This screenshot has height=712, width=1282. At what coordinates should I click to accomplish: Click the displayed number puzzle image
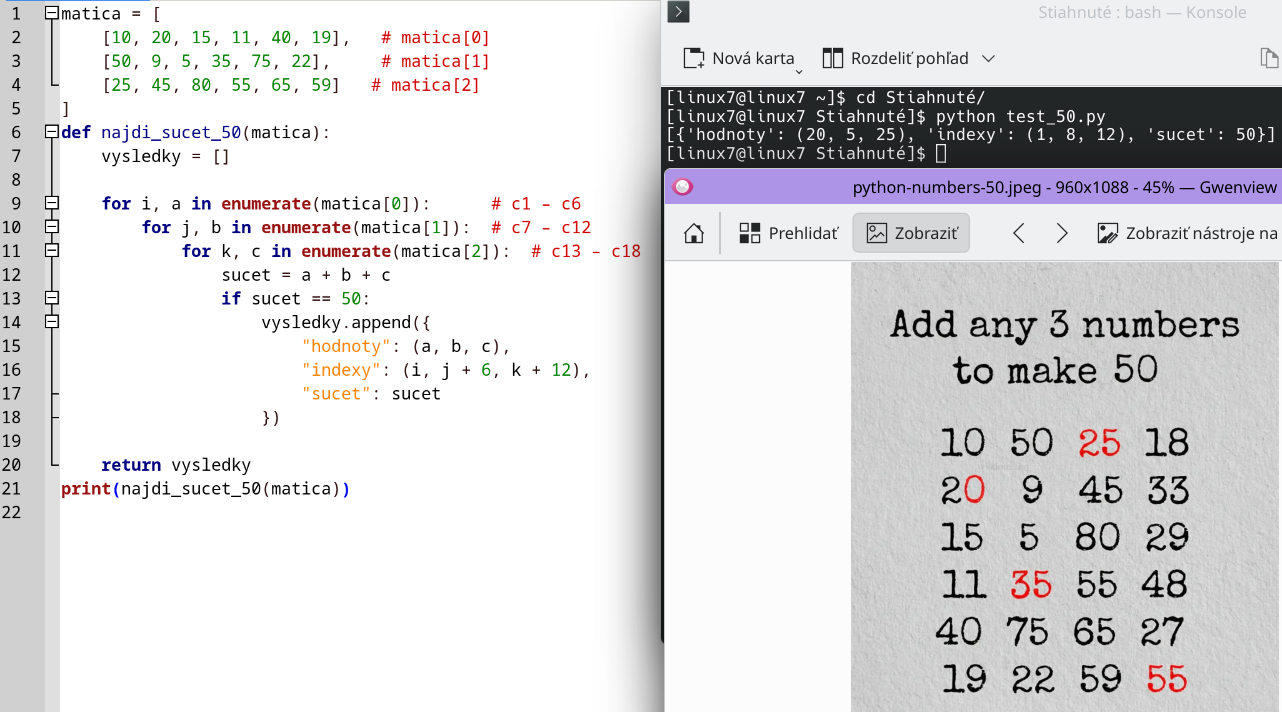coord(1065,500)
